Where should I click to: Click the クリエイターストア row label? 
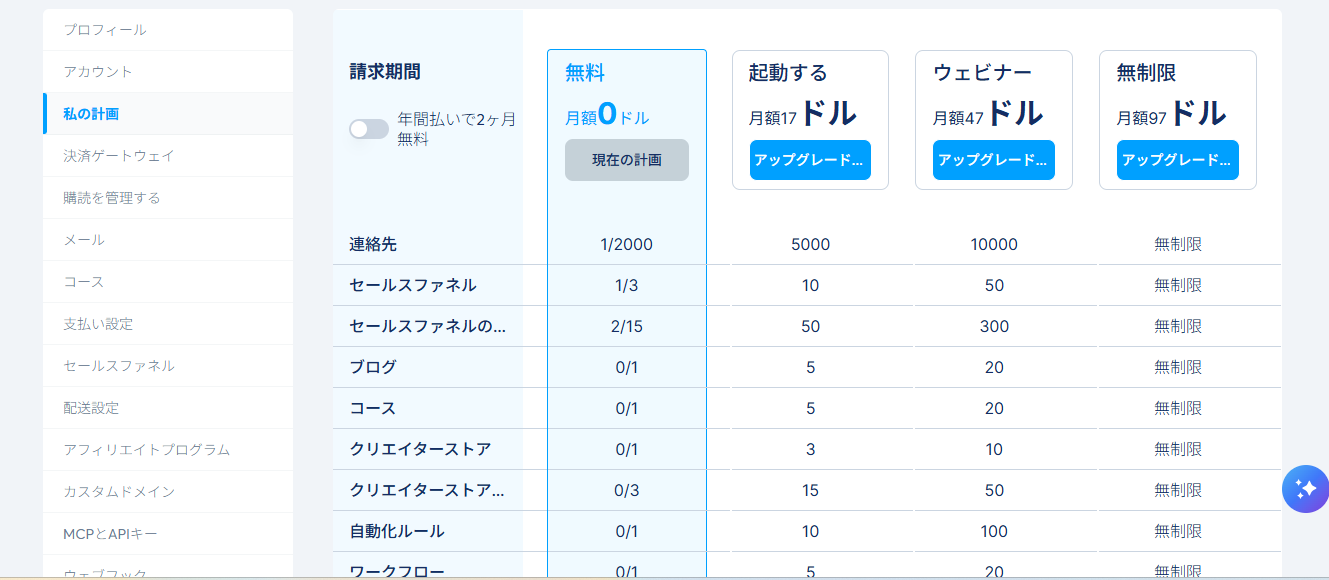click(420, 449)
